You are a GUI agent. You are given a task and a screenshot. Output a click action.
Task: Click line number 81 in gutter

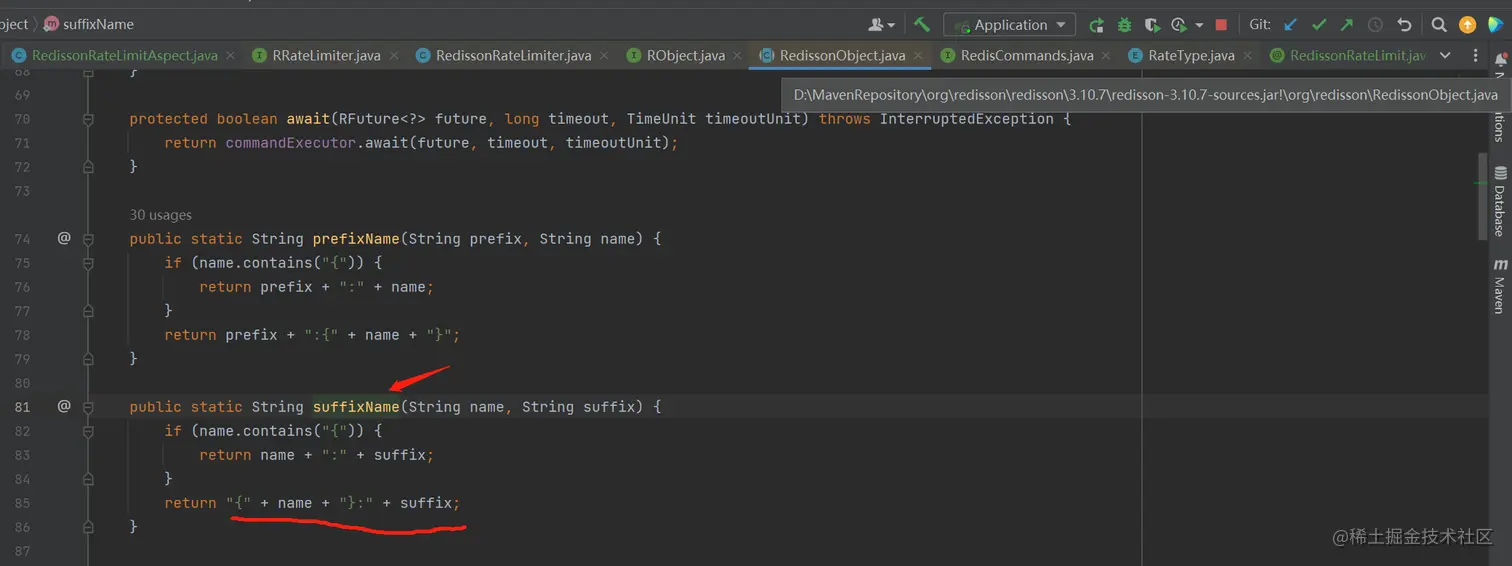tap(22, 407)
